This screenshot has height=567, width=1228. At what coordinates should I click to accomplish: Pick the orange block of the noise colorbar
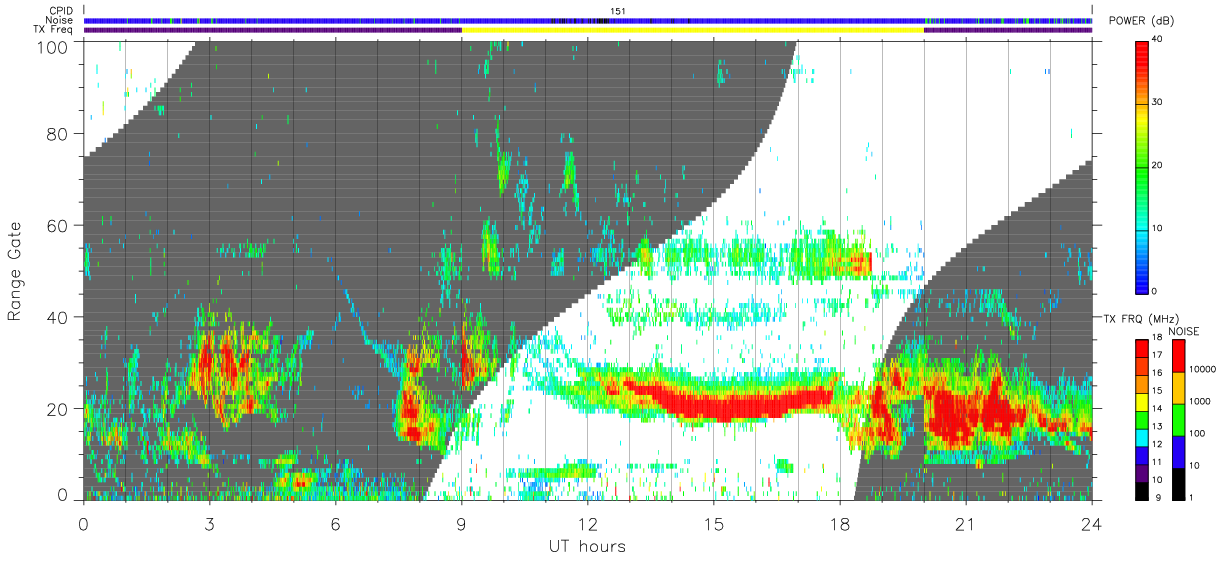tap(1178, 387)
